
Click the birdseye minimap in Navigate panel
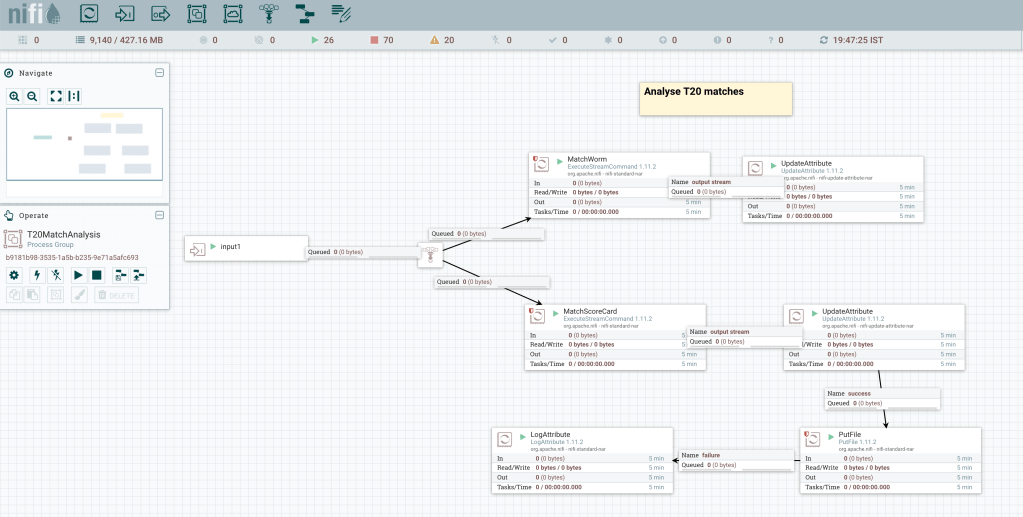[x=84, y=150]
